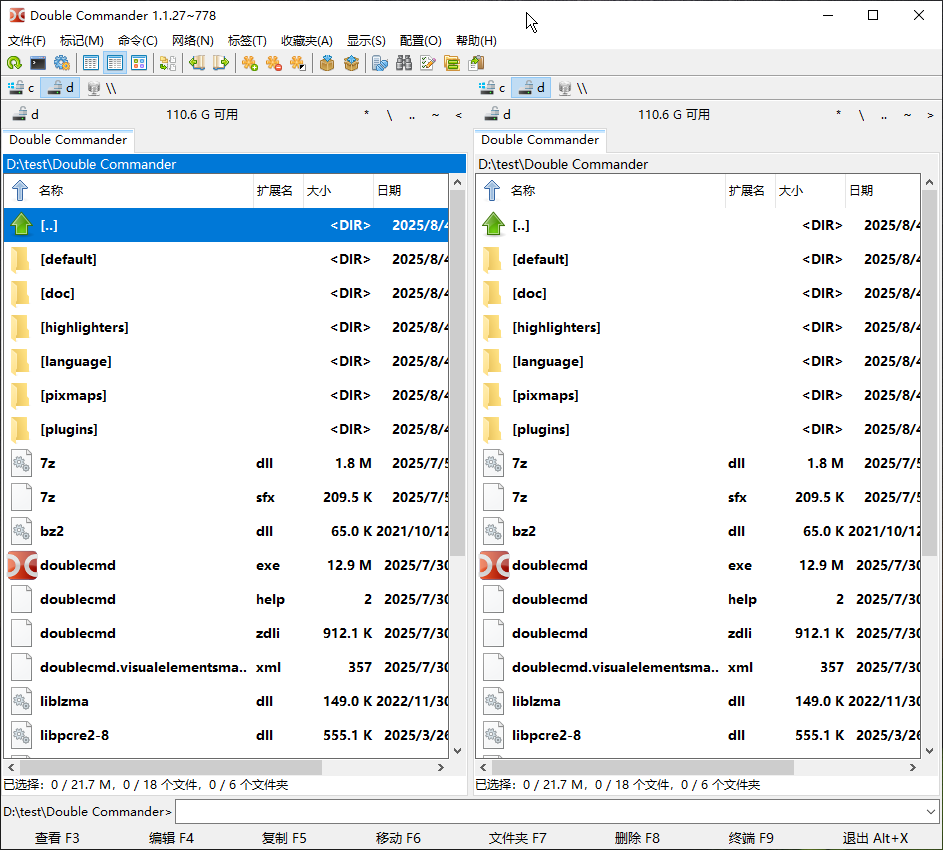Toggle flat view icon in toolbar
943x850 pixels.
pos(168,63)
